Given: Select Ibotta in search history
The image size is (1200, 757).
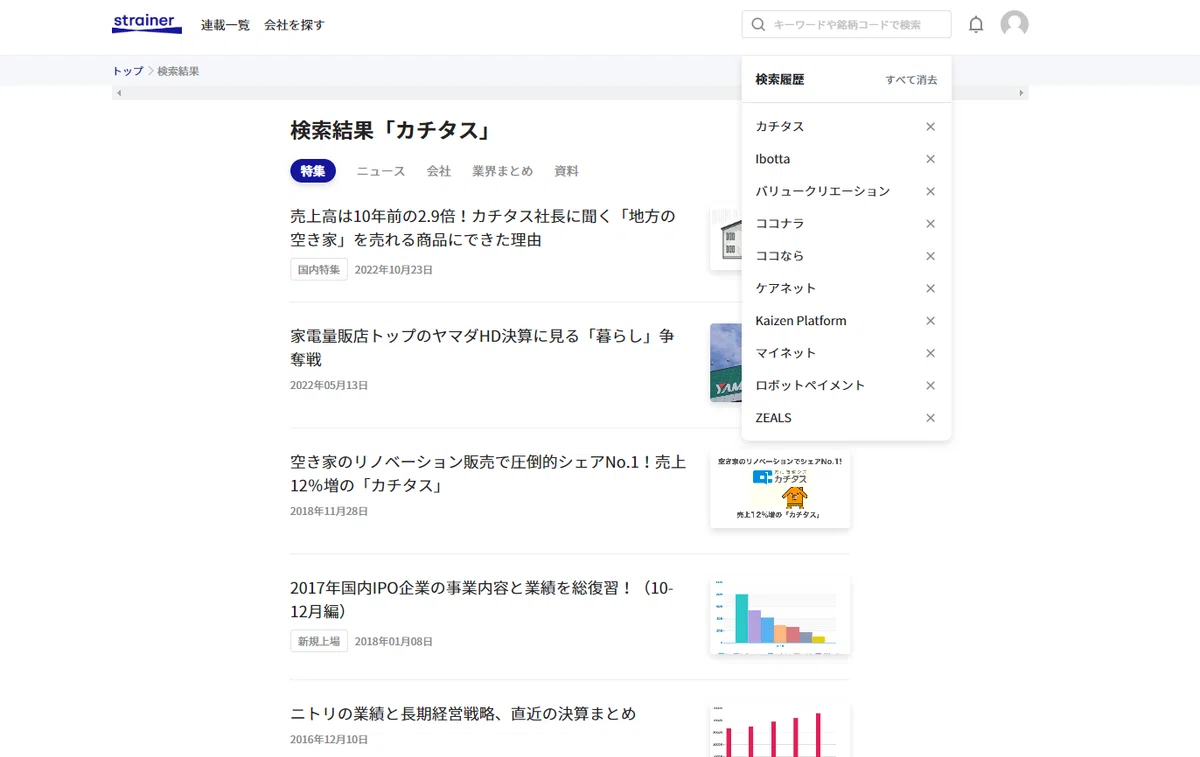Looking at the screenshot, I should (773, 159).
